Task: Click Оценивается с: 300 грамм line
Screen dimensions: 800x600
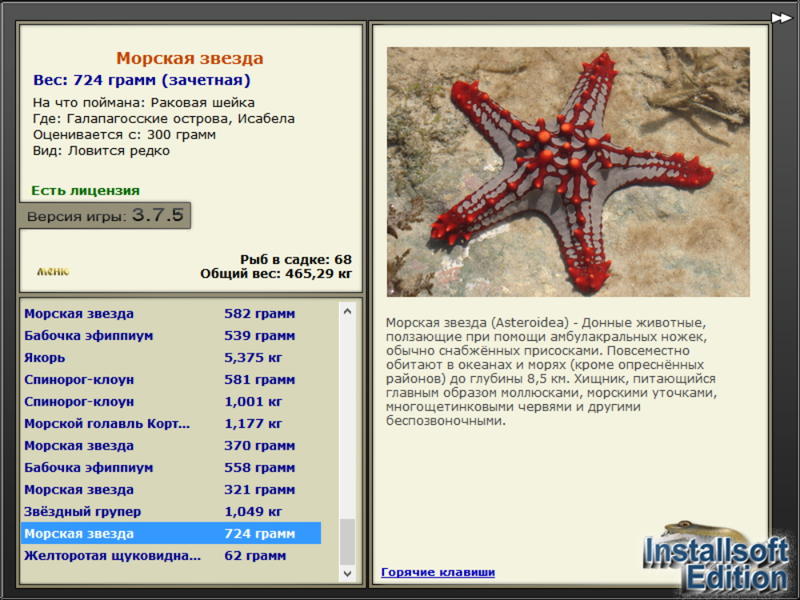Action: tap(124, 135)
